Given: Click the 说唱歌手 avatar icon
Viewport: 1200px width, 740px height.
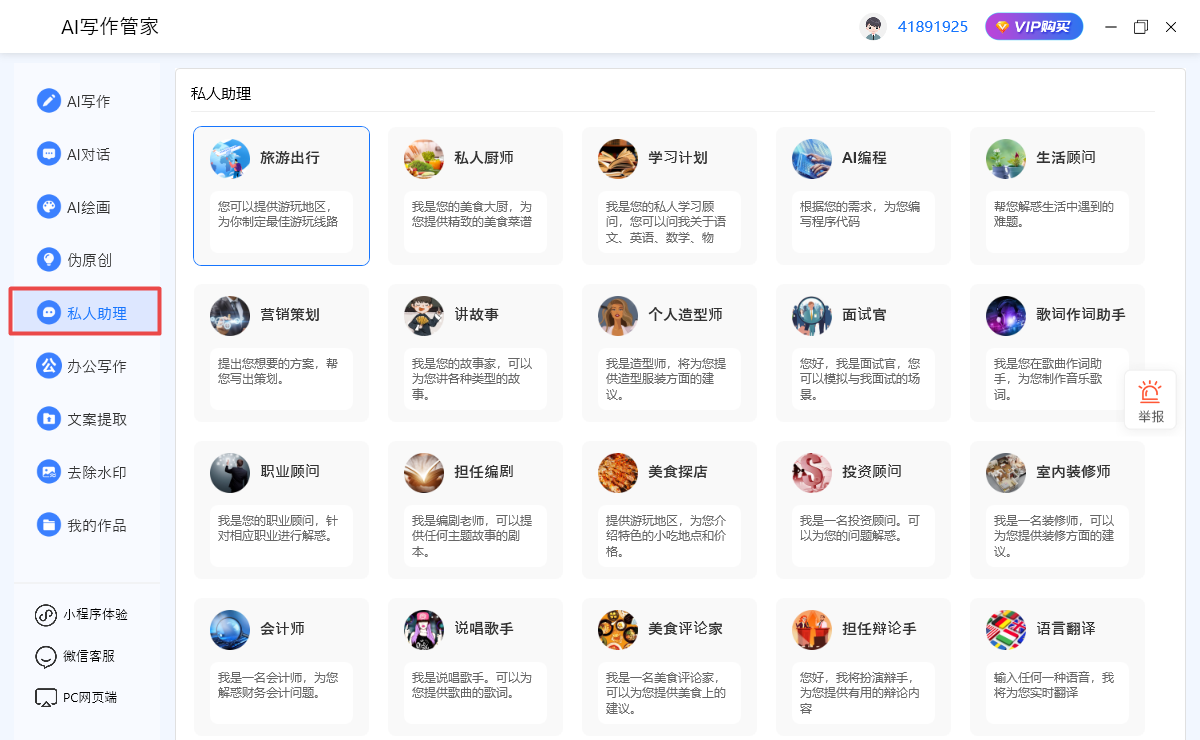Looking at the screenshot, I should (x=424, y=629).
